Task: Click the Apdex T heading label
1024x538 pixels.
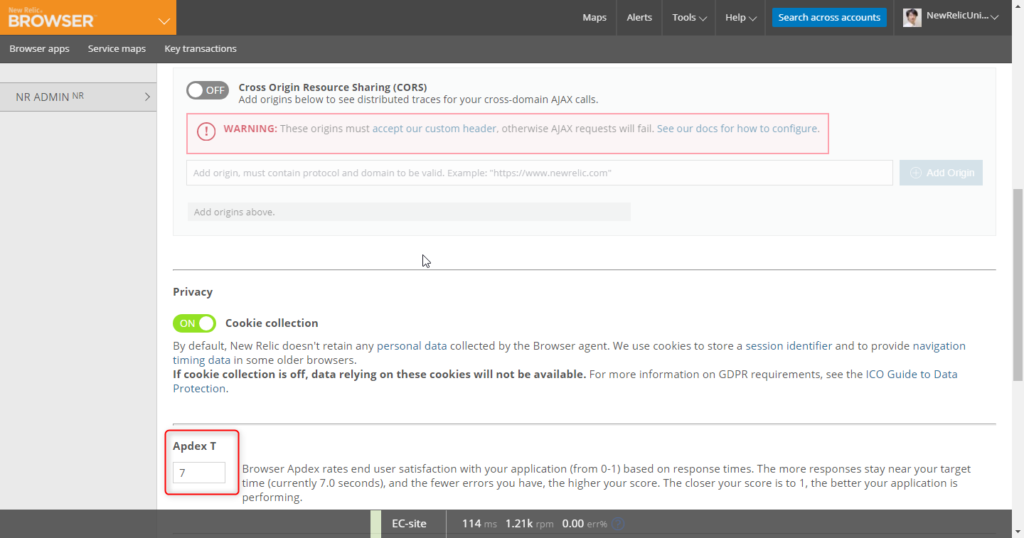Action: click(194, 446)
